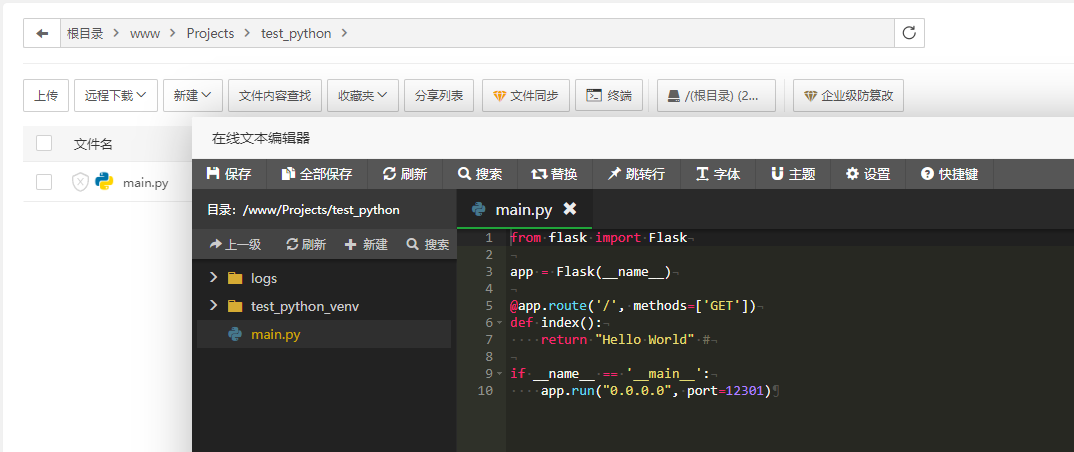Open the Terminal (终端) button
This screenshot has width=1074, height=452.
609,96
